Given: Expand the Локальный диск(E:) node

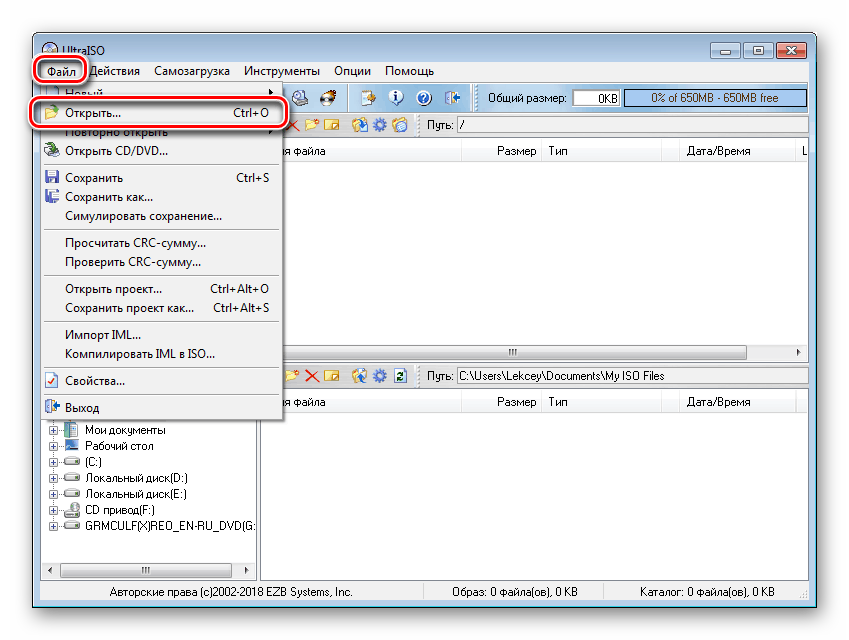Looking at the screenshot, I should pos(53,494).
